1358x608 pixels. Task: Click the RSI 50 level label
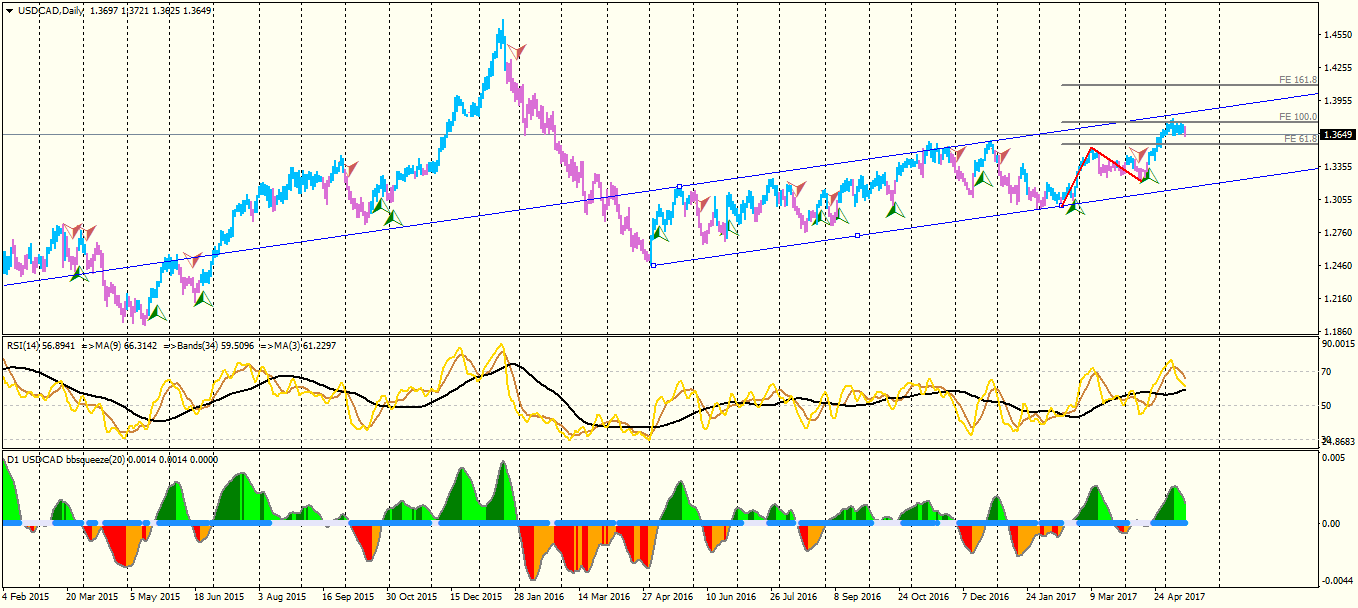[x=1328, y=406]
